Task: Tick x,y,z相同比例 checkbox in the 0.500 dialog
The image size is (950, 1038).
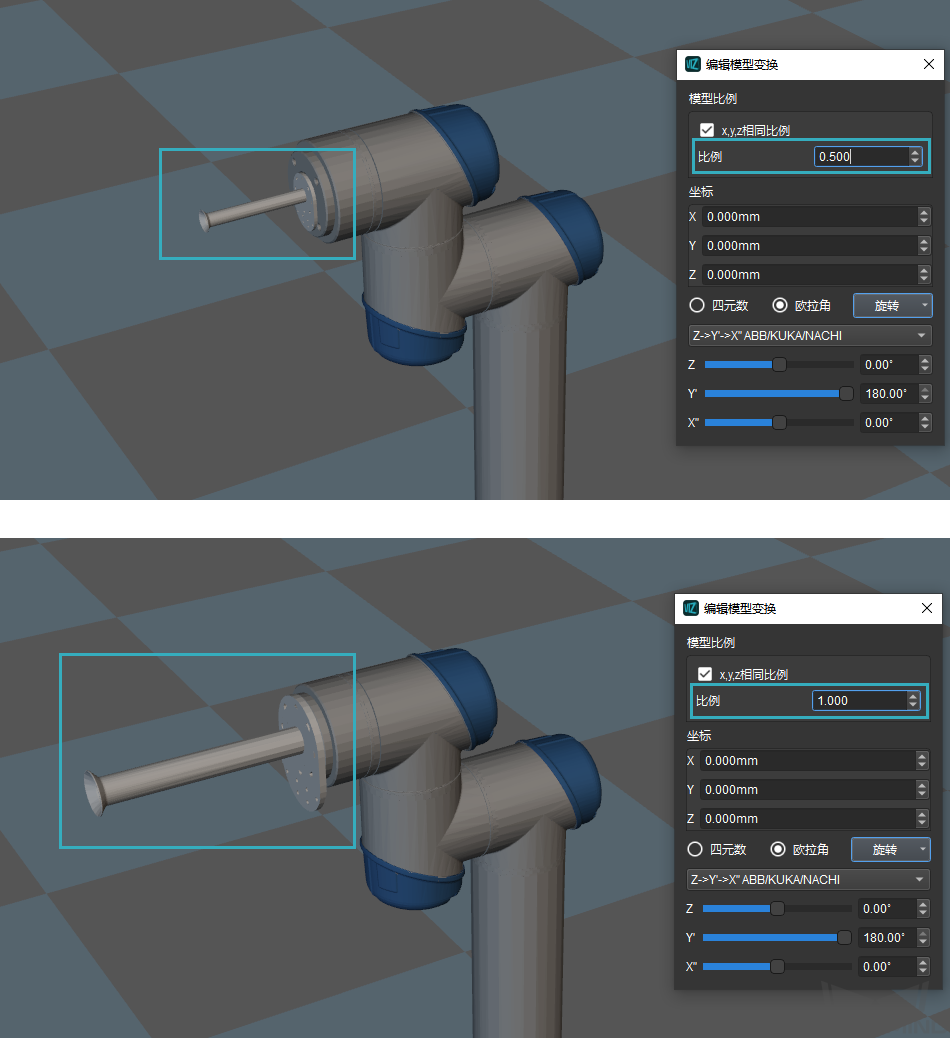Action: (x=707, y=130)
